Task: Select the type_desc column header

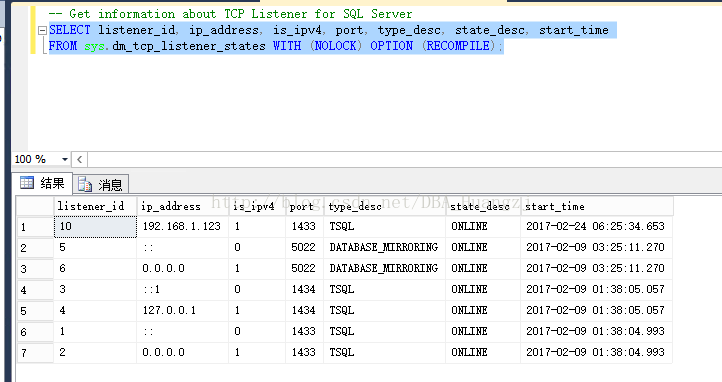Action: 385,206
